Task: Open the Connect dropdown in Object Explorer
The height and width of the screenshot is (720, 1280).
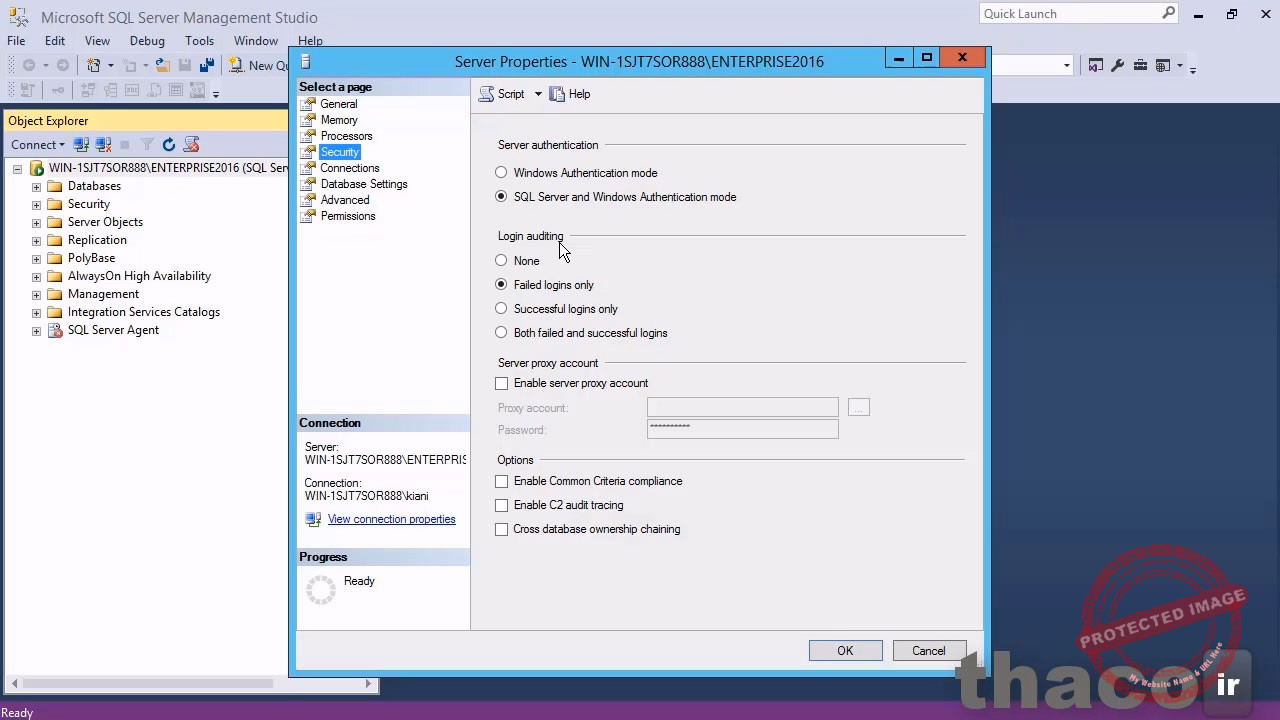Action: click(x=38, y=144)
